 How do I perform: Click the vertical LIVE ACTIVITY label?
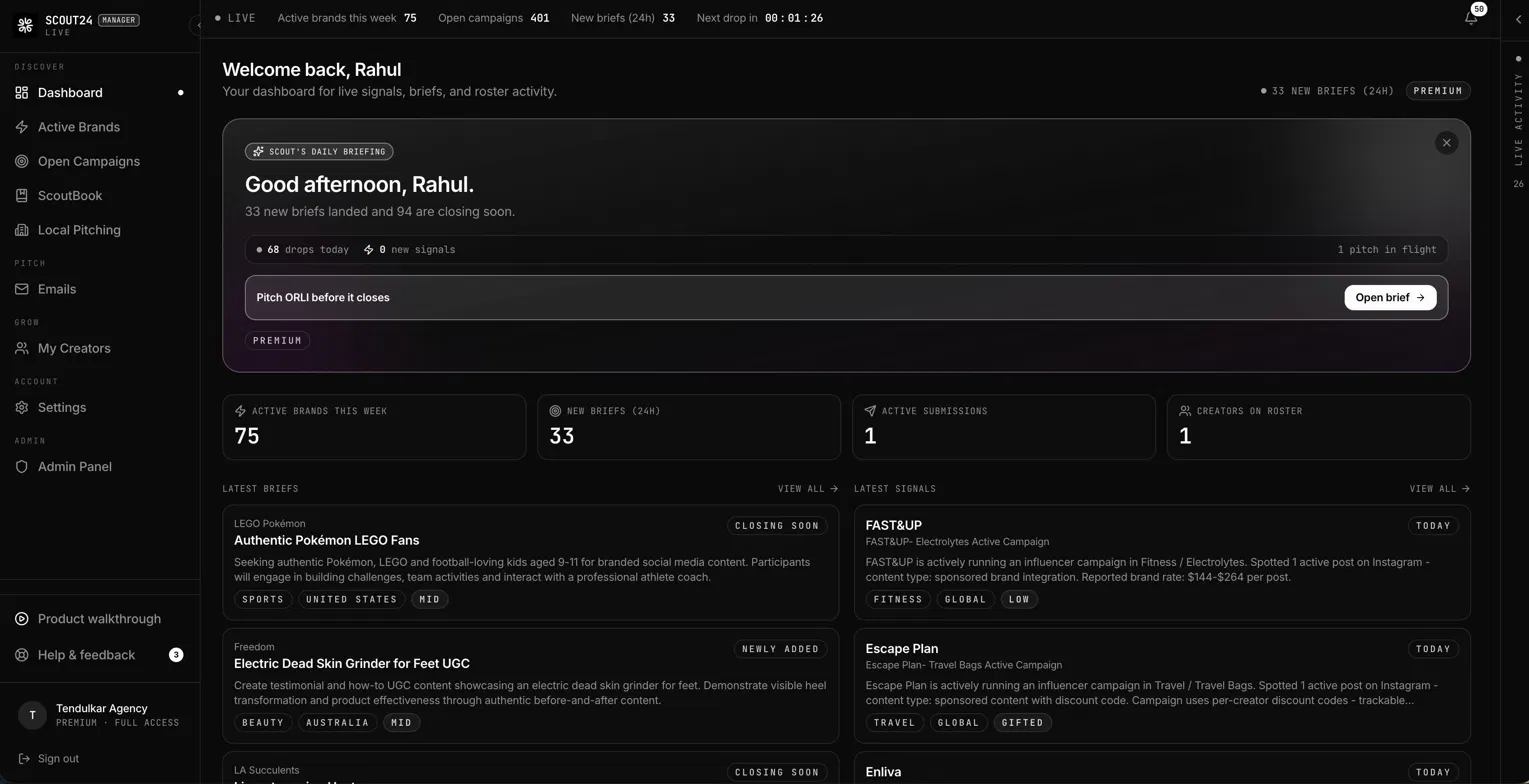pos(1518,119)
